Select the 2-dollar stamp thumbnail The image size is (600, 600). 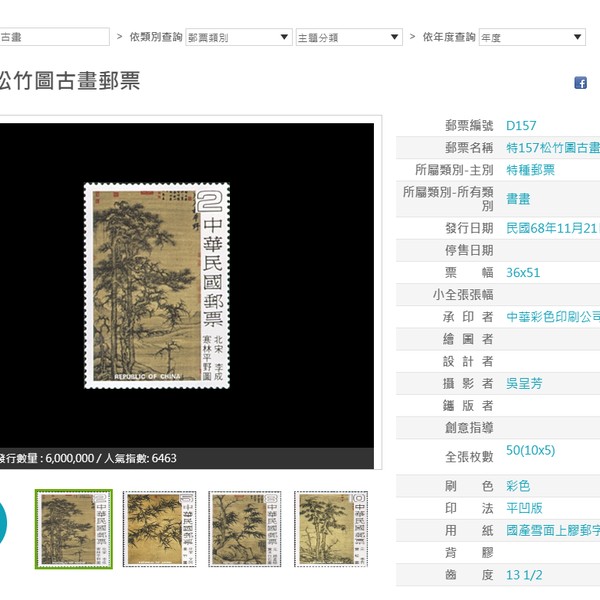74,529
